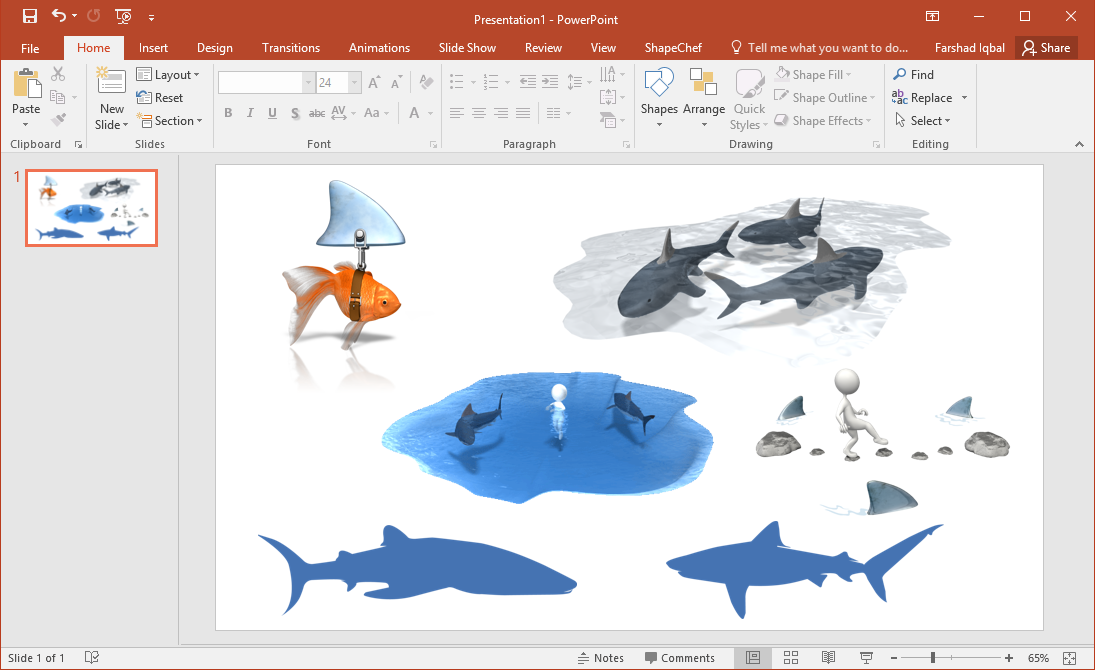Decrease font size icon
The width and height of the screenshot is (1095, 670).
pyautogui.click(x=397, y=83)
